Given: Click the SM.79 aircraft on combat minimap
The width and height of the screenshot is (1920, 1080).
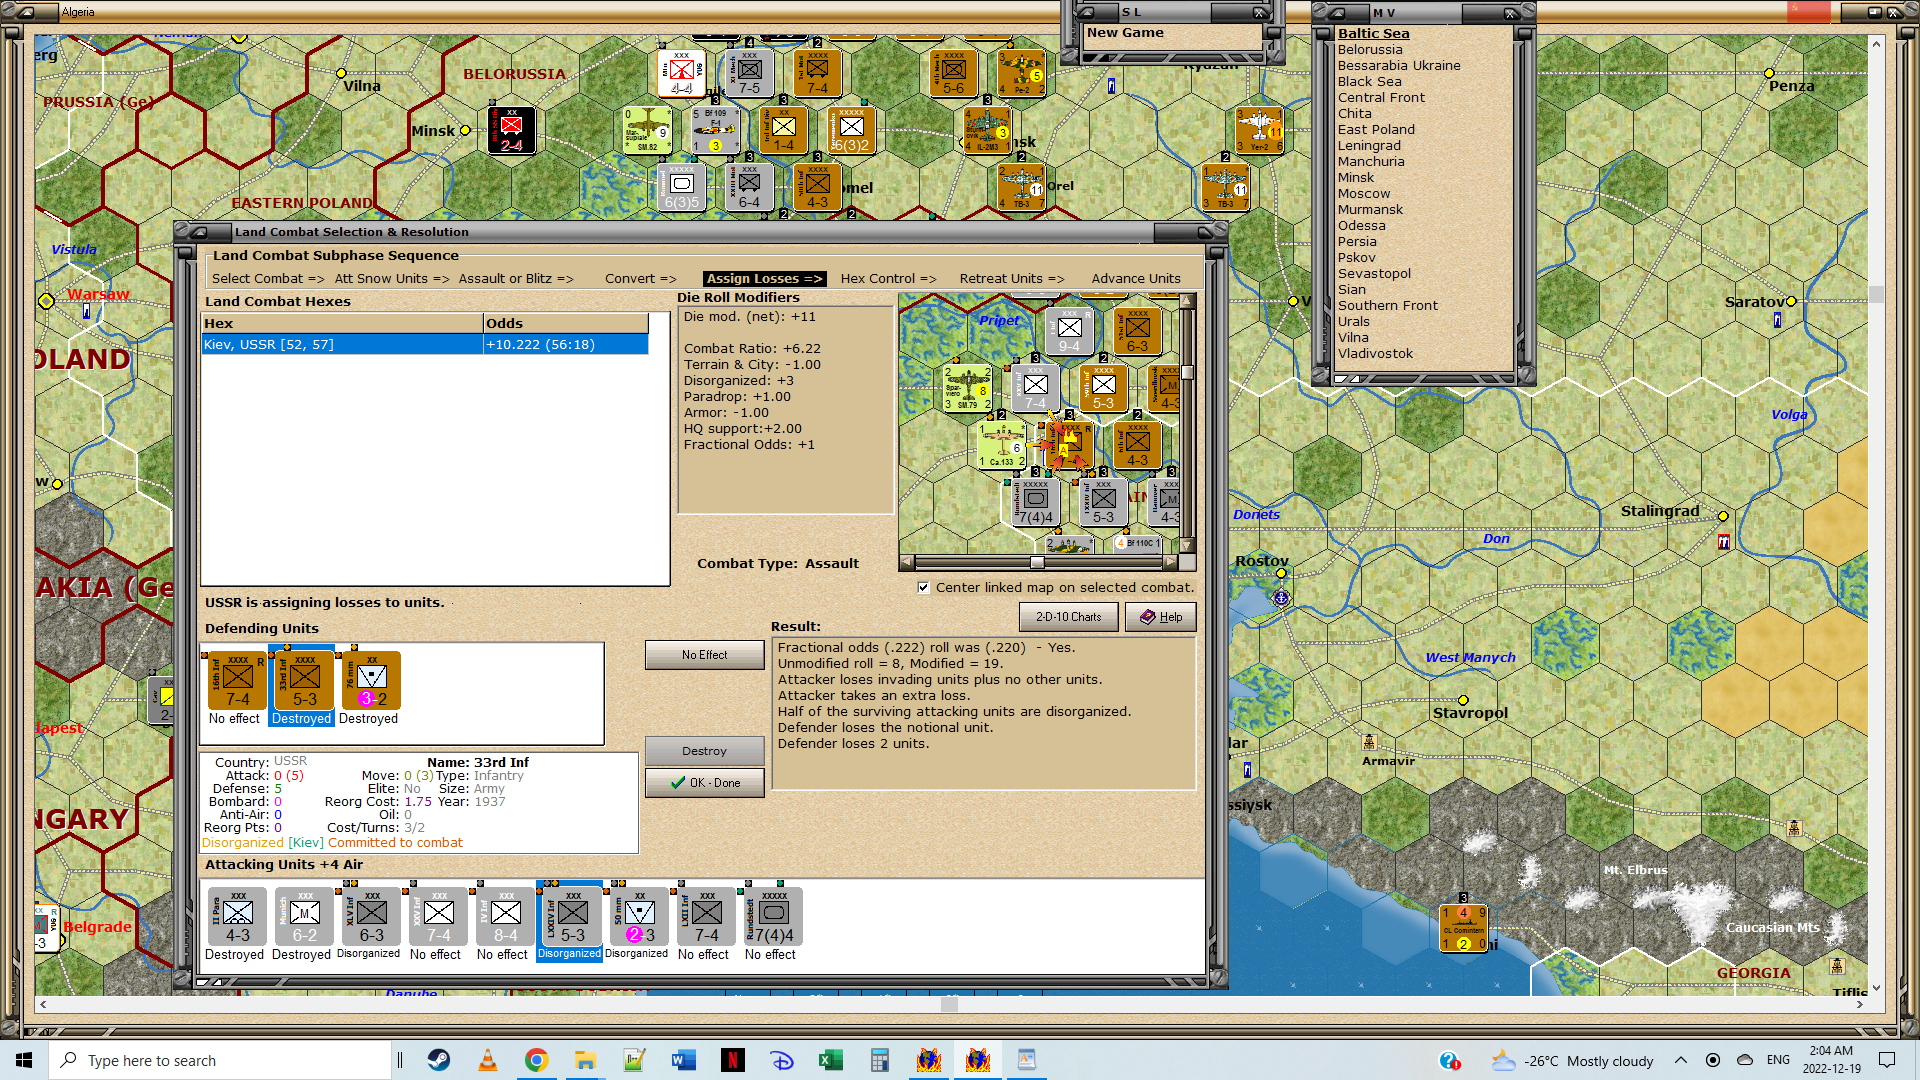Looking at the screenshot, I should pyautogui.click(x=967, y=388).
